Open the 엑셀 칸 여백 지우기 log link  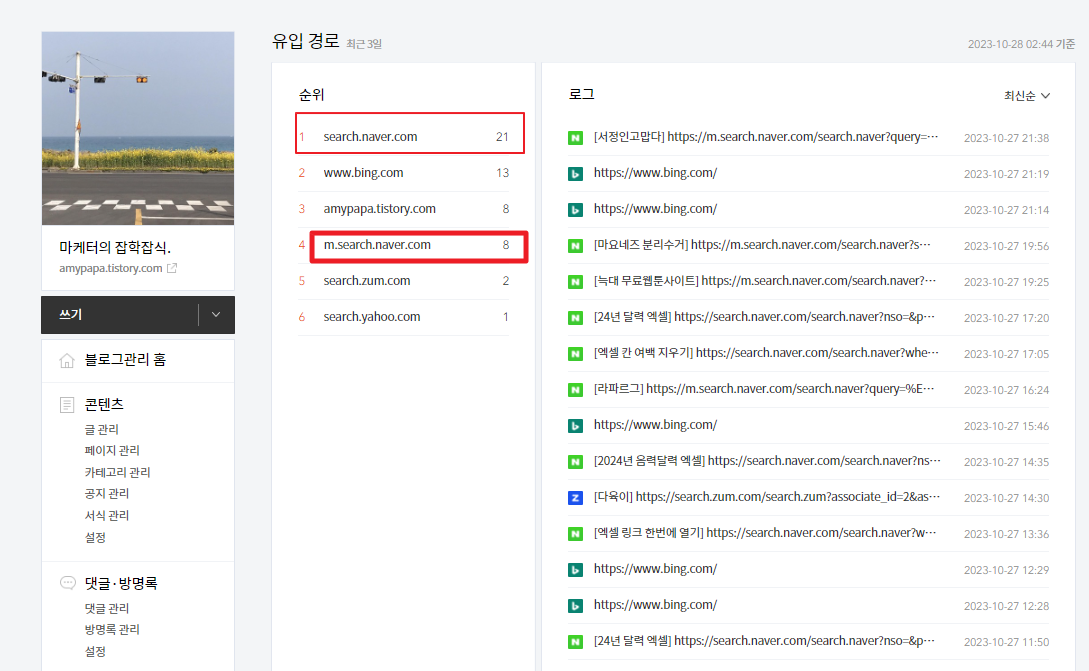[x=766, y=354]
